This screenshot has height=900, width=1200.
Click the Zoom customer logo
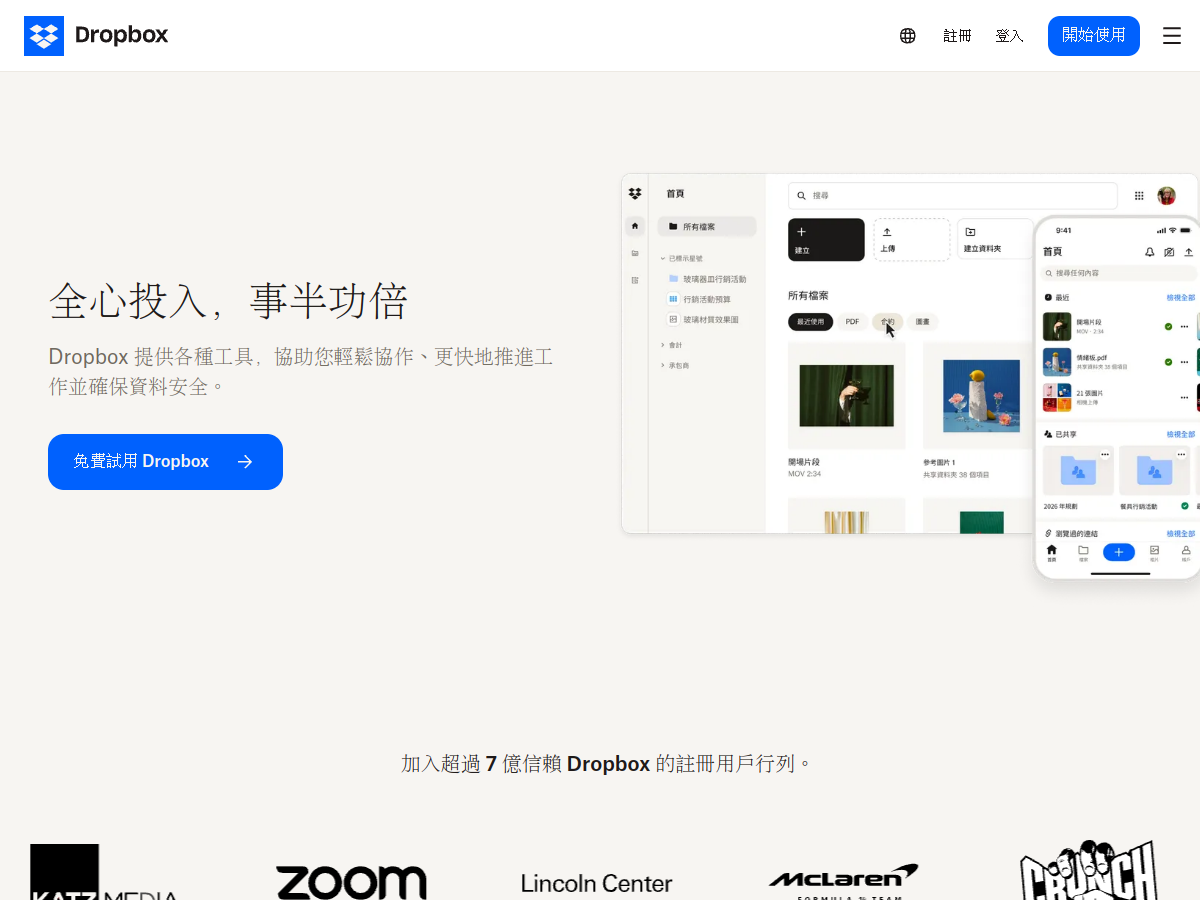coord(351,883)
